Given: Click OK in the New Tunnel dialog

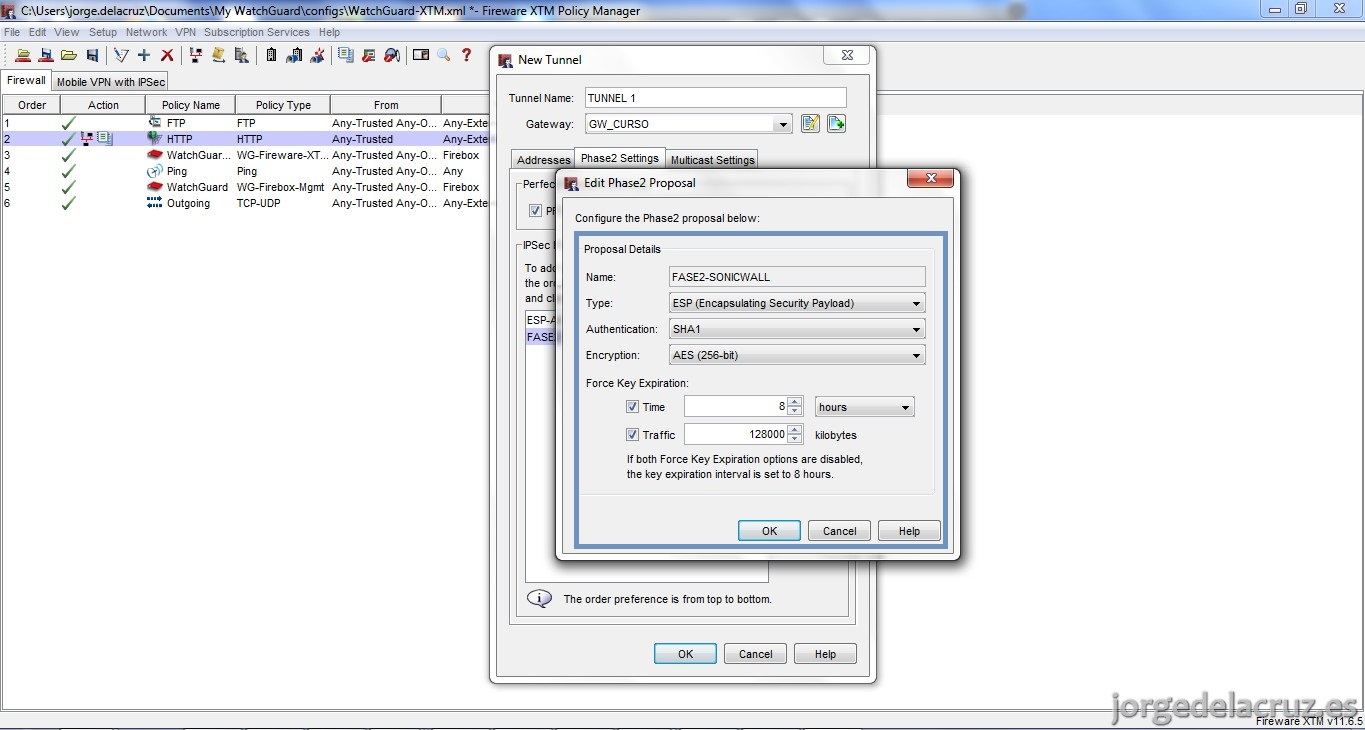Looking at the screenshot, I should click(685, 654).
